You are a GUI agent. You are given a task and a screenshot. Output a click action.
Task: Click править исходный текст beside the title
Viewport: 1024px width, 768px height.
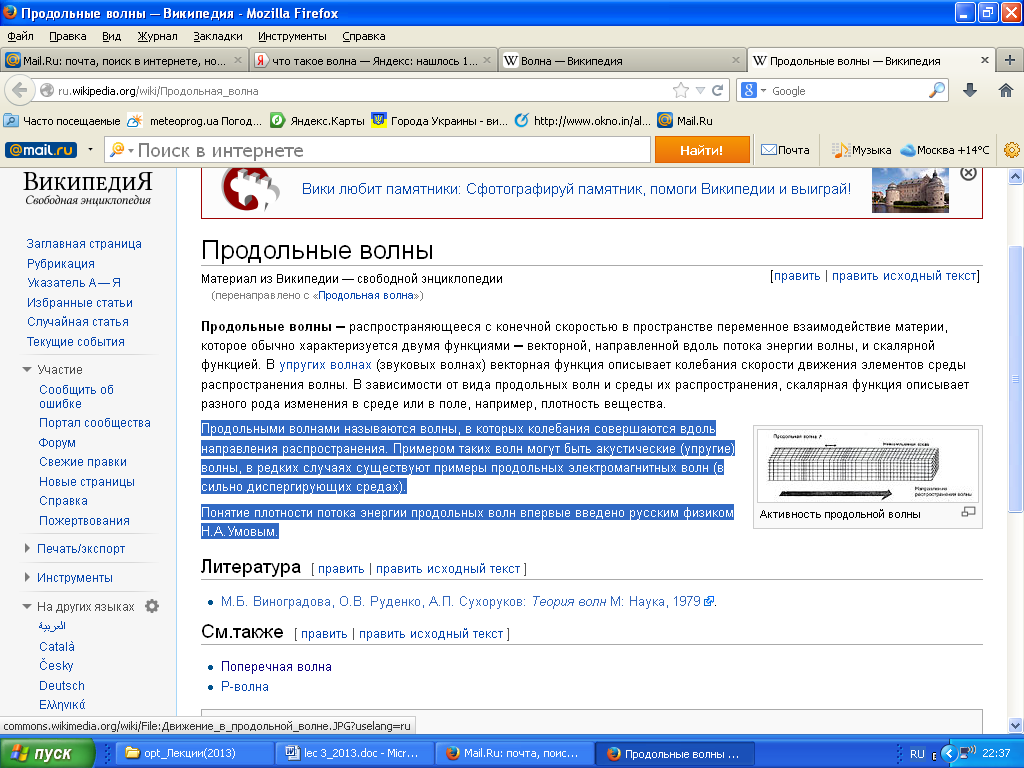tap(904, 276)
